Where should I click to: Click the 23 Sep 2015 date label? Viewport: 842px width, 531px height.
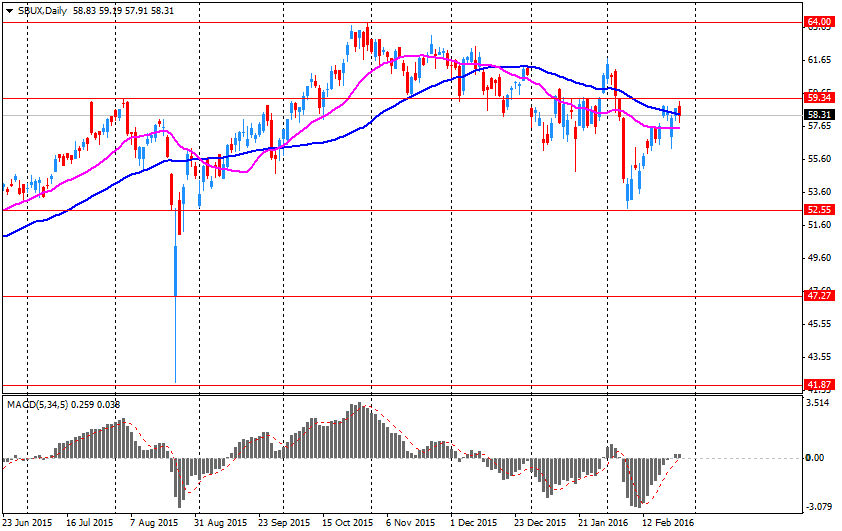284,522
